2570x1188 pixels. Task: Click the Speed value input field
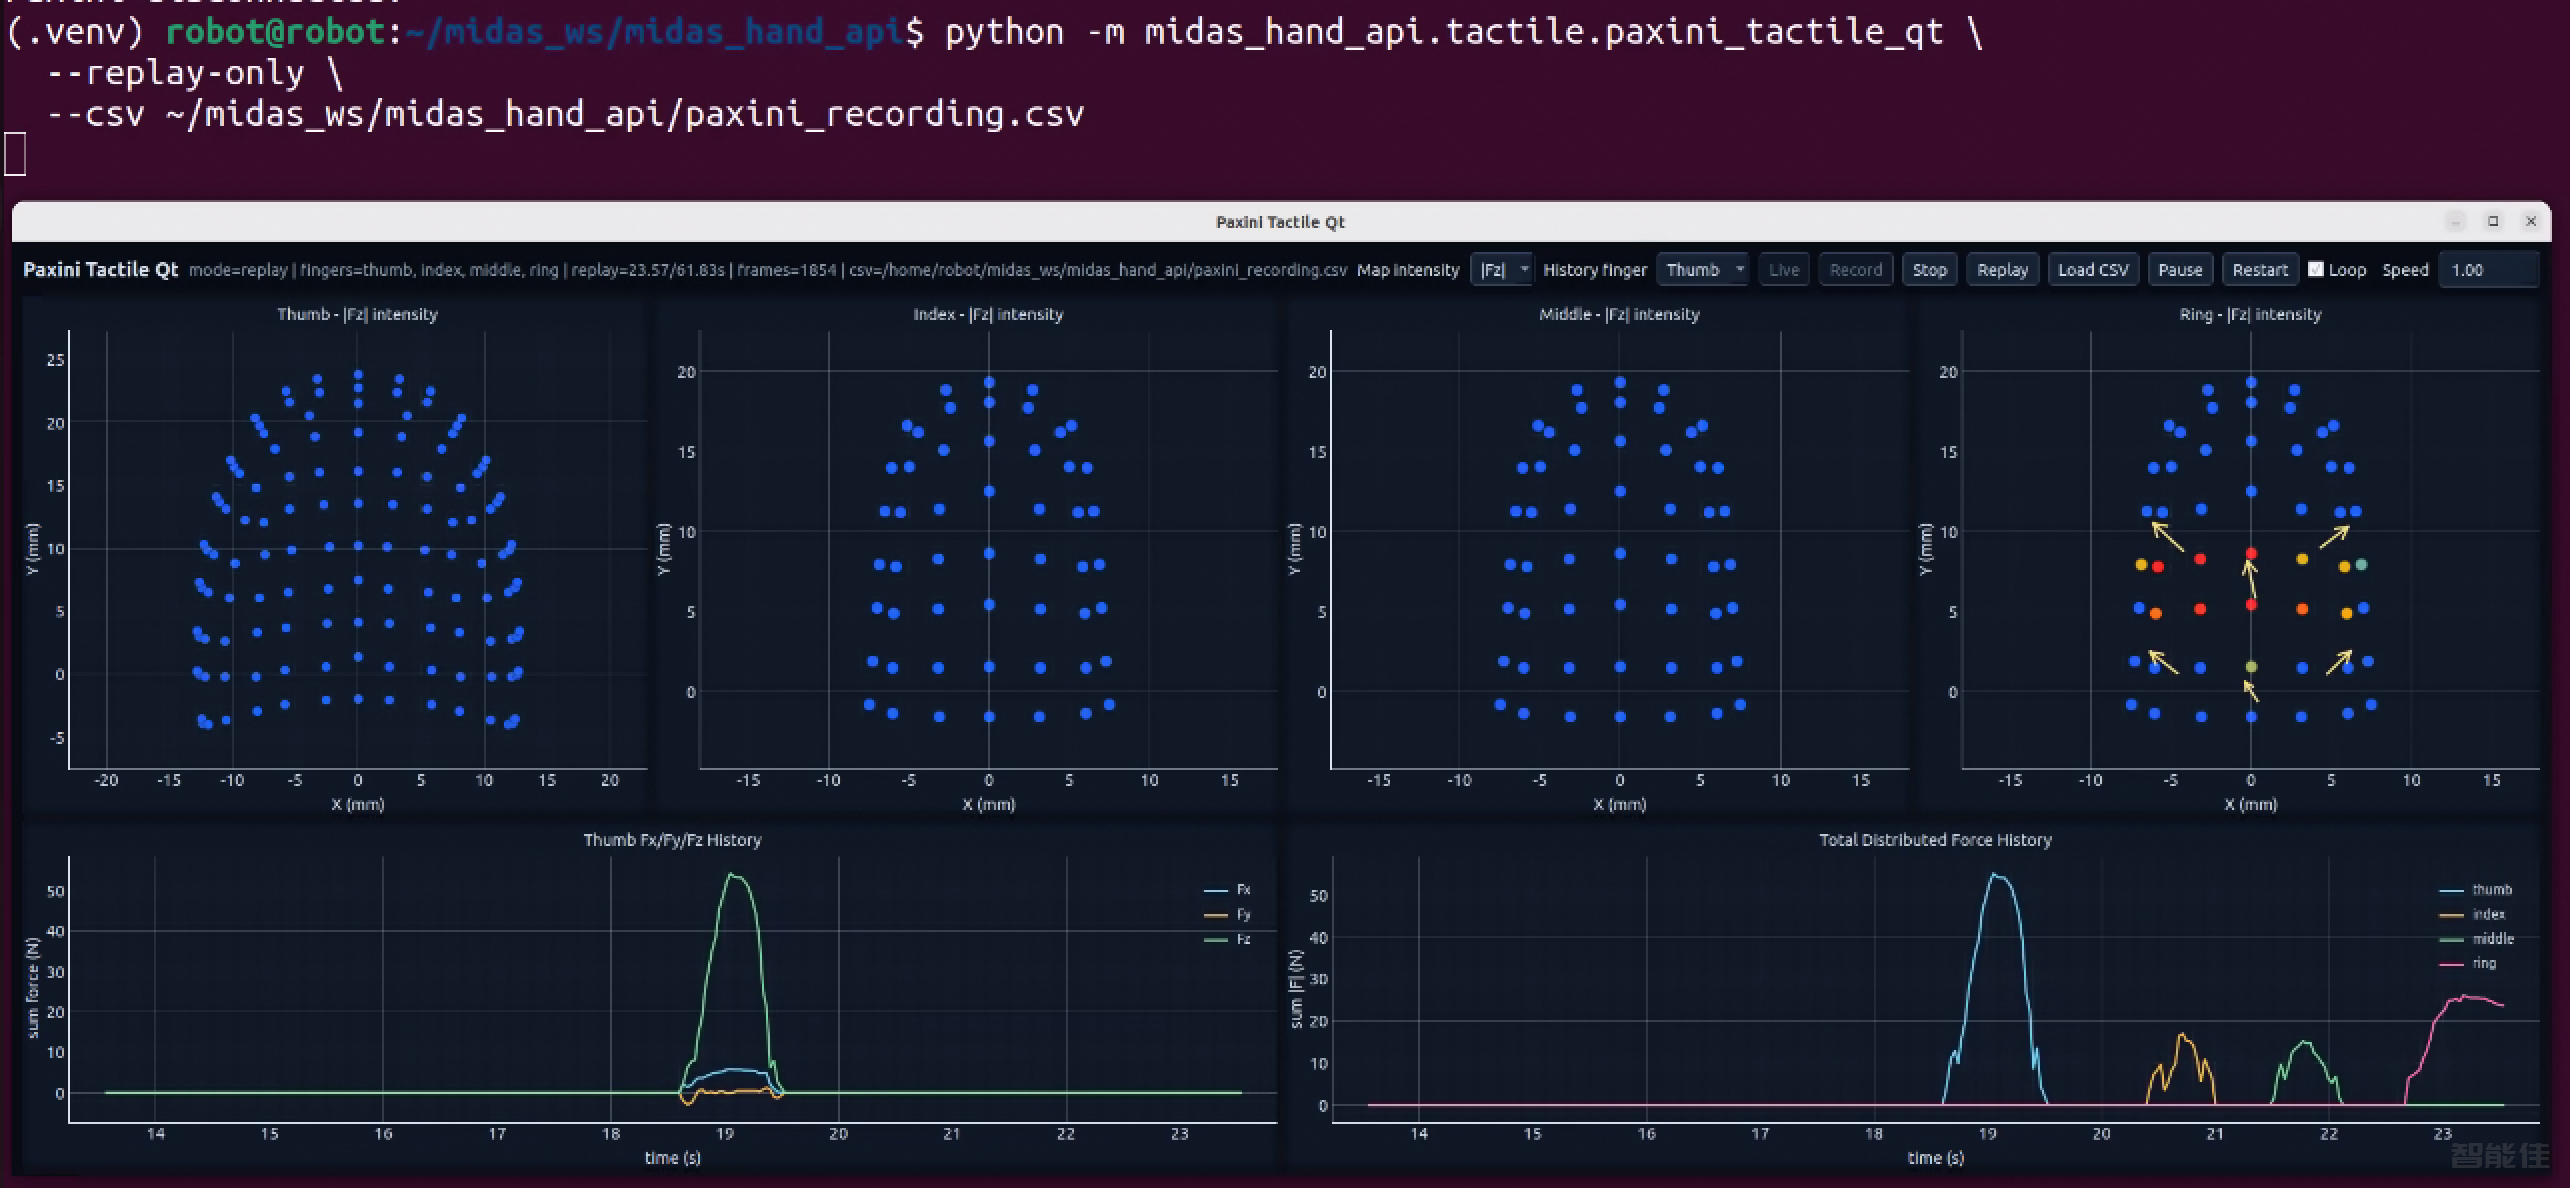pyautogui.click(x=2488, y=270)
